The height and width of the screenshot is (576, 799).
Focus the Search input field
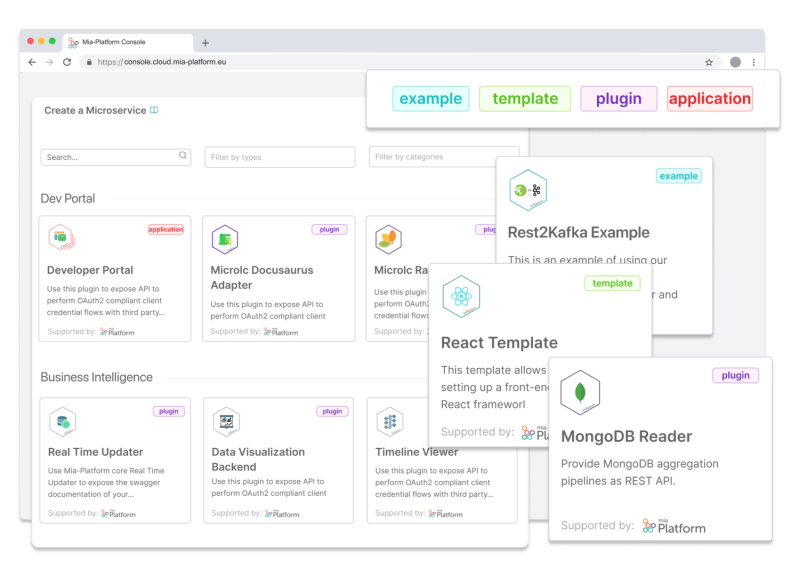coord(116,157)
